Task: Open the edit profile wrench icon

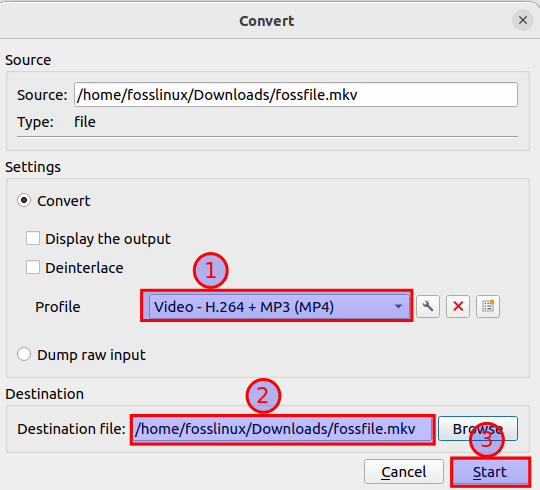Action: [428, 306]
